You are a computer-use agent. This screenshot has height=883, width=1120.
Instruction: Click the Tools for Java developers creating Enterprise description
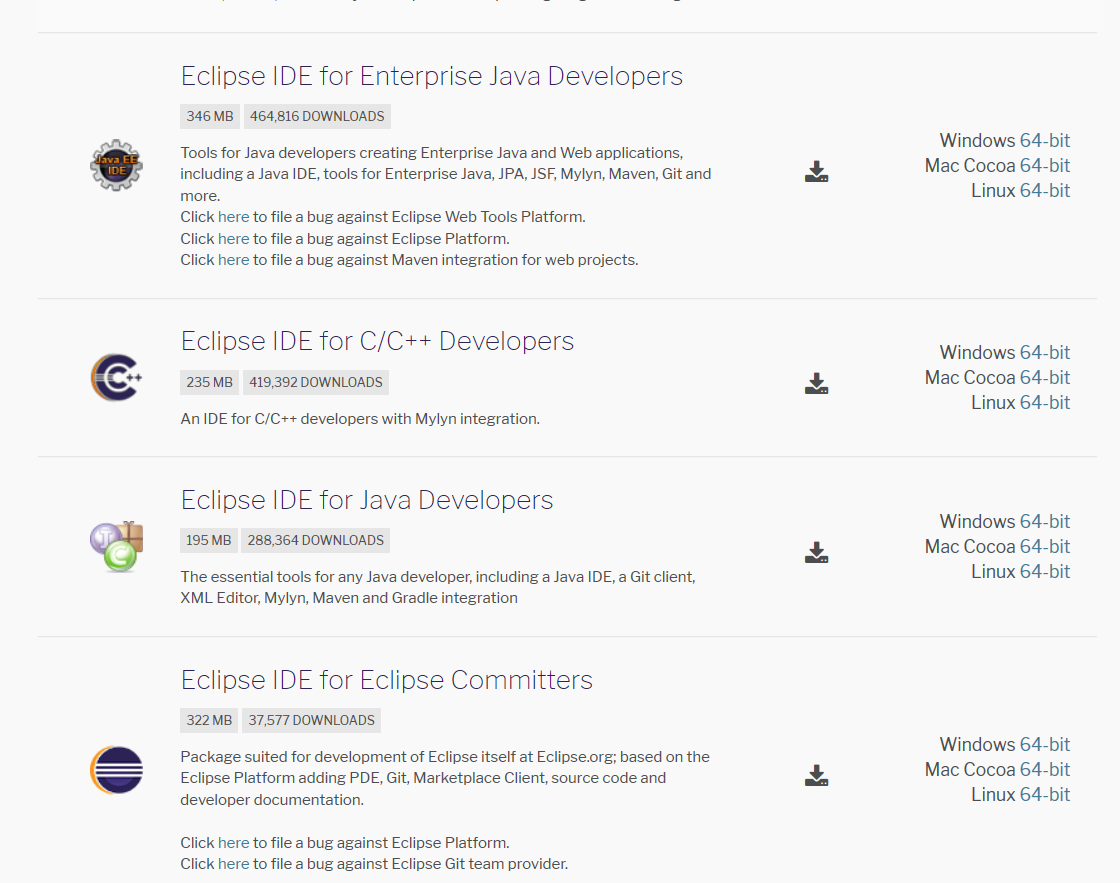point(446,174)
